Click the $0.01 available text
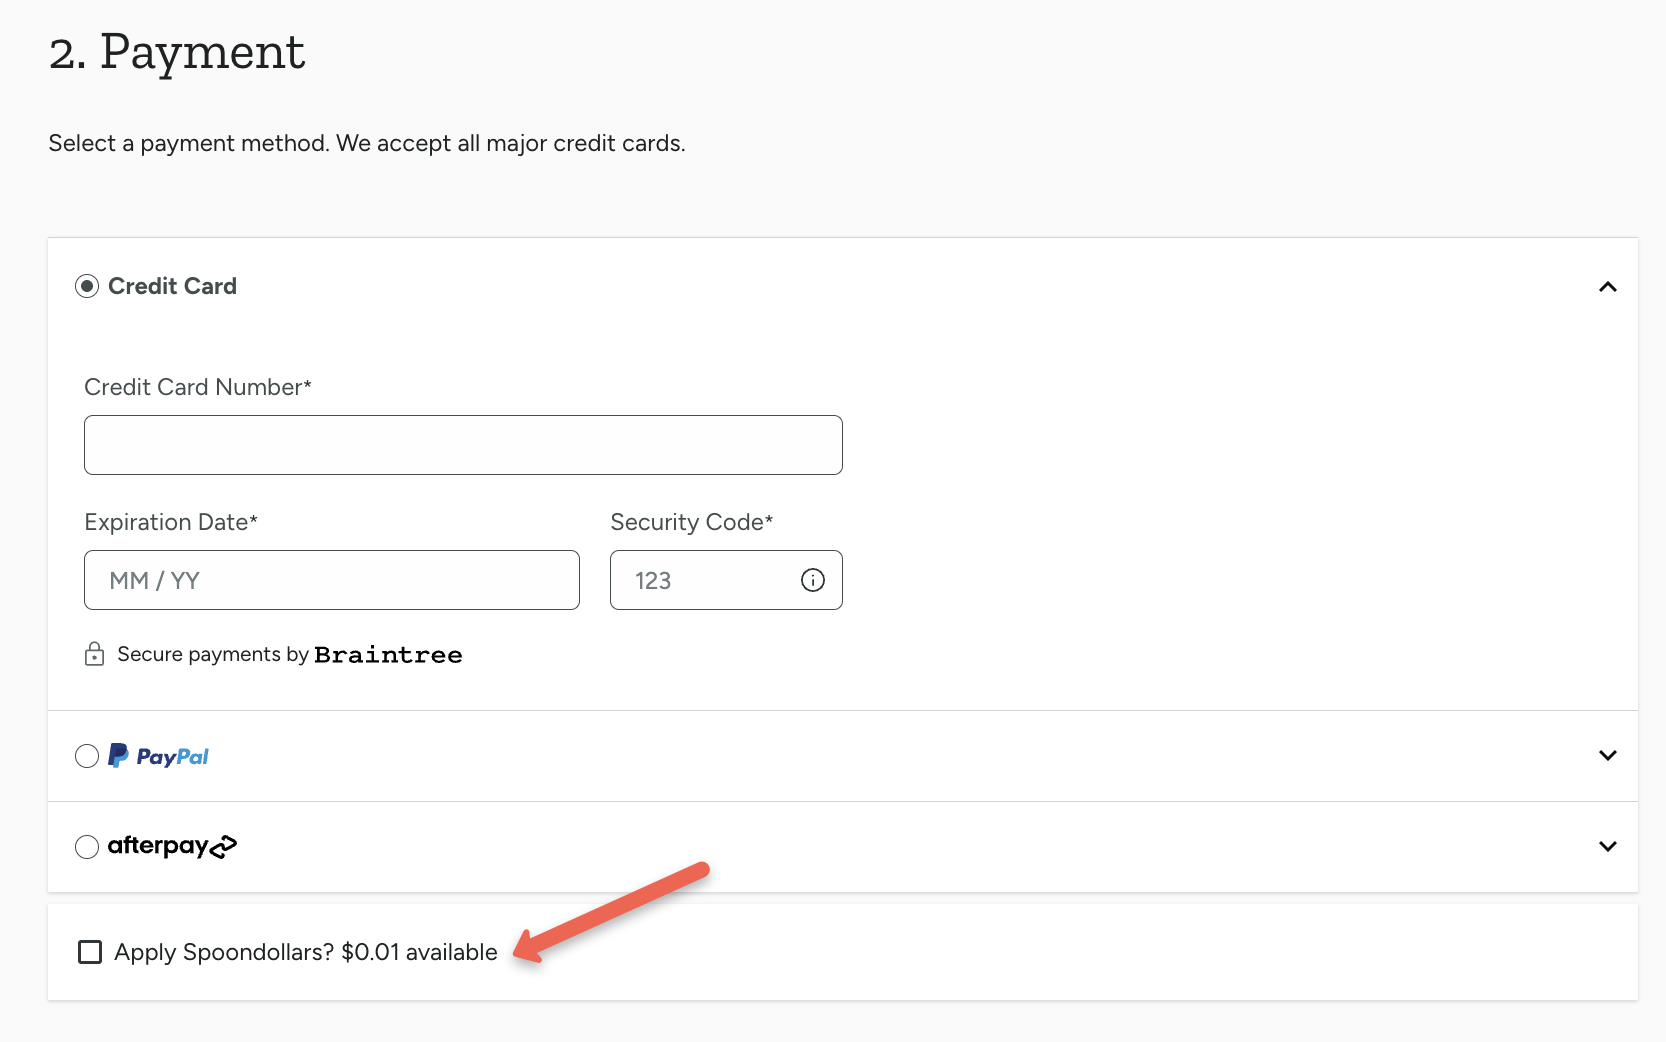The height and width of the screenshot is (1042, 1666). point(419,952)
